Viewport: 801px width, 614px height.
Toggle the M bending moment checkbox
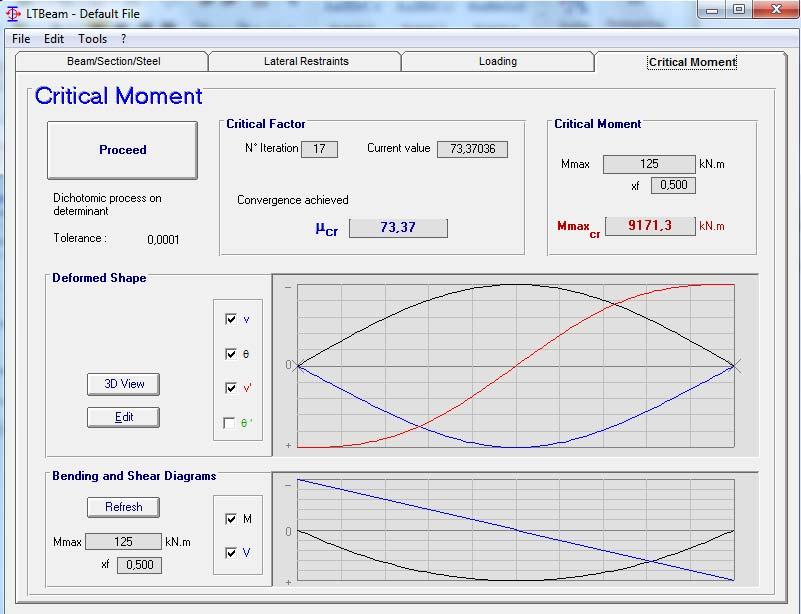[x=230, y=519]
